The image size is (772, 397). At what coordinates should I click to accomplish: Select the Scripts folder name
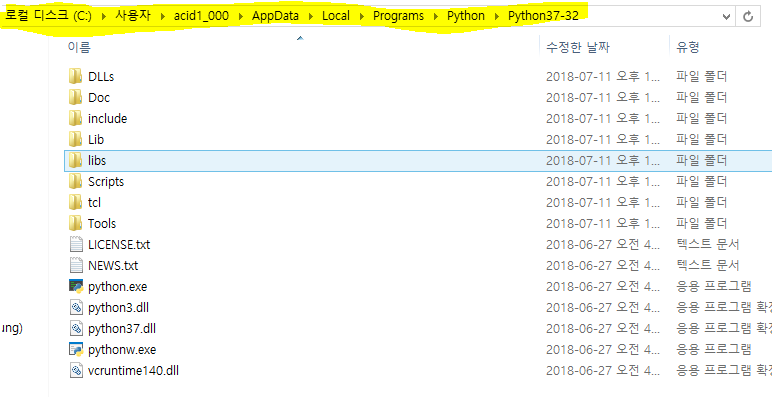click(106, 182)
